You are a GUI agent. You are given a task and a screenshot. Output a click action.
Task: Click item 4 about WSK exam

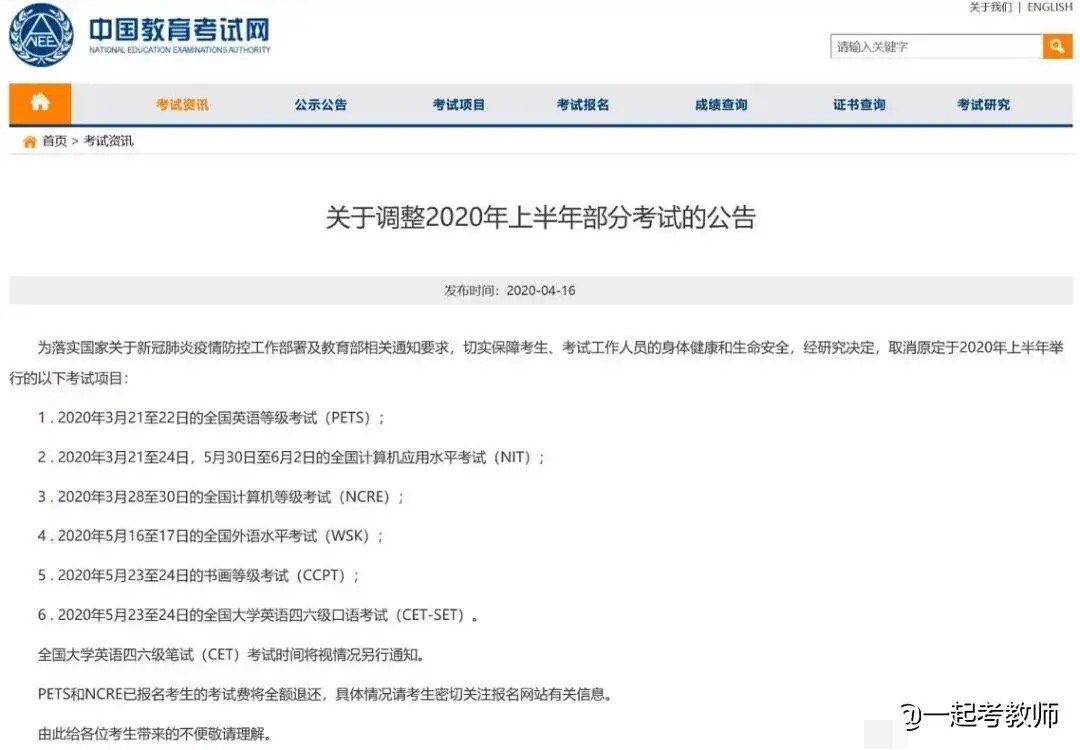[x=211, y=536]
